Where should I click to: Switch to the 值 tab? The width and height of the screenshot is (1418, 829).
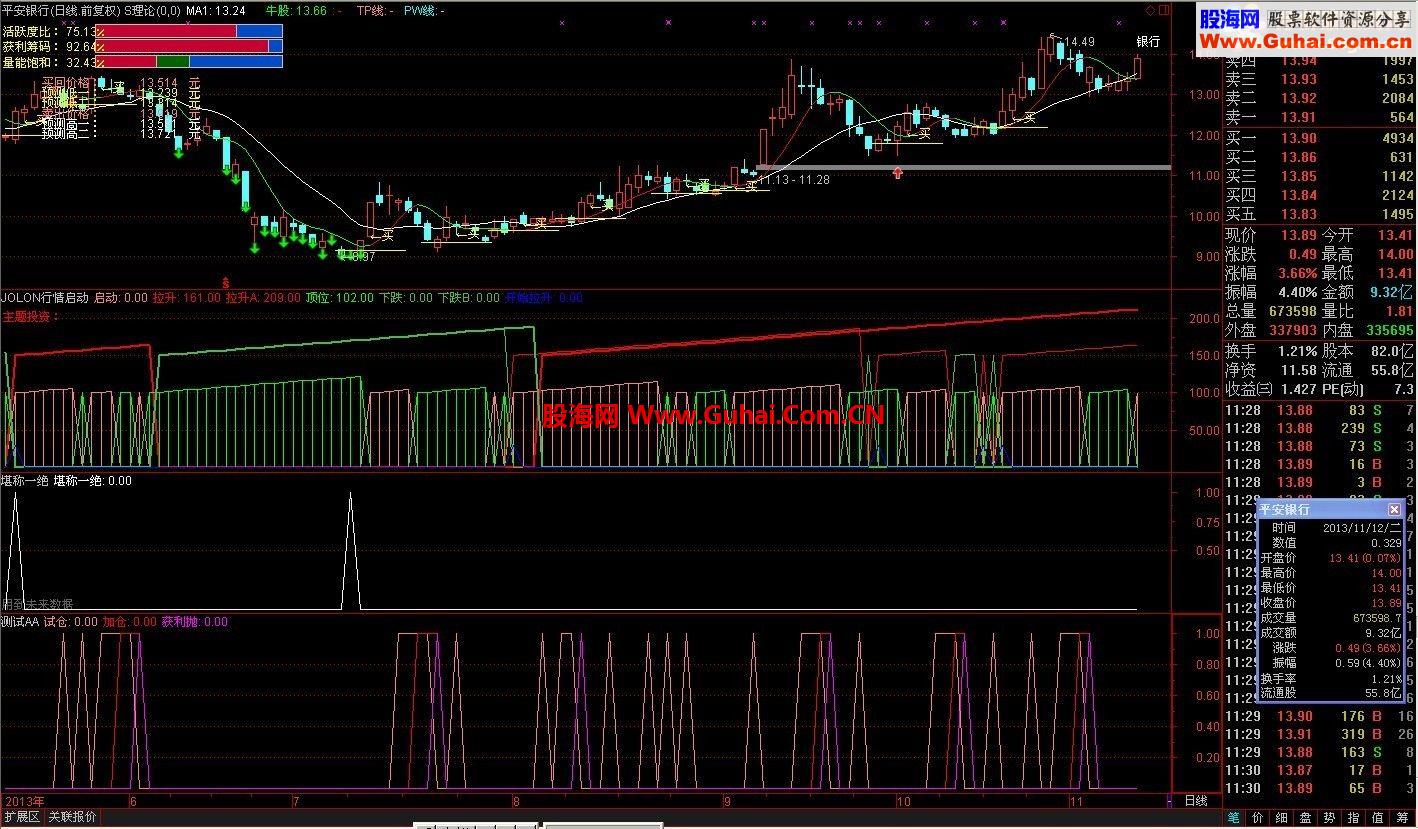tap(1378, 818)
